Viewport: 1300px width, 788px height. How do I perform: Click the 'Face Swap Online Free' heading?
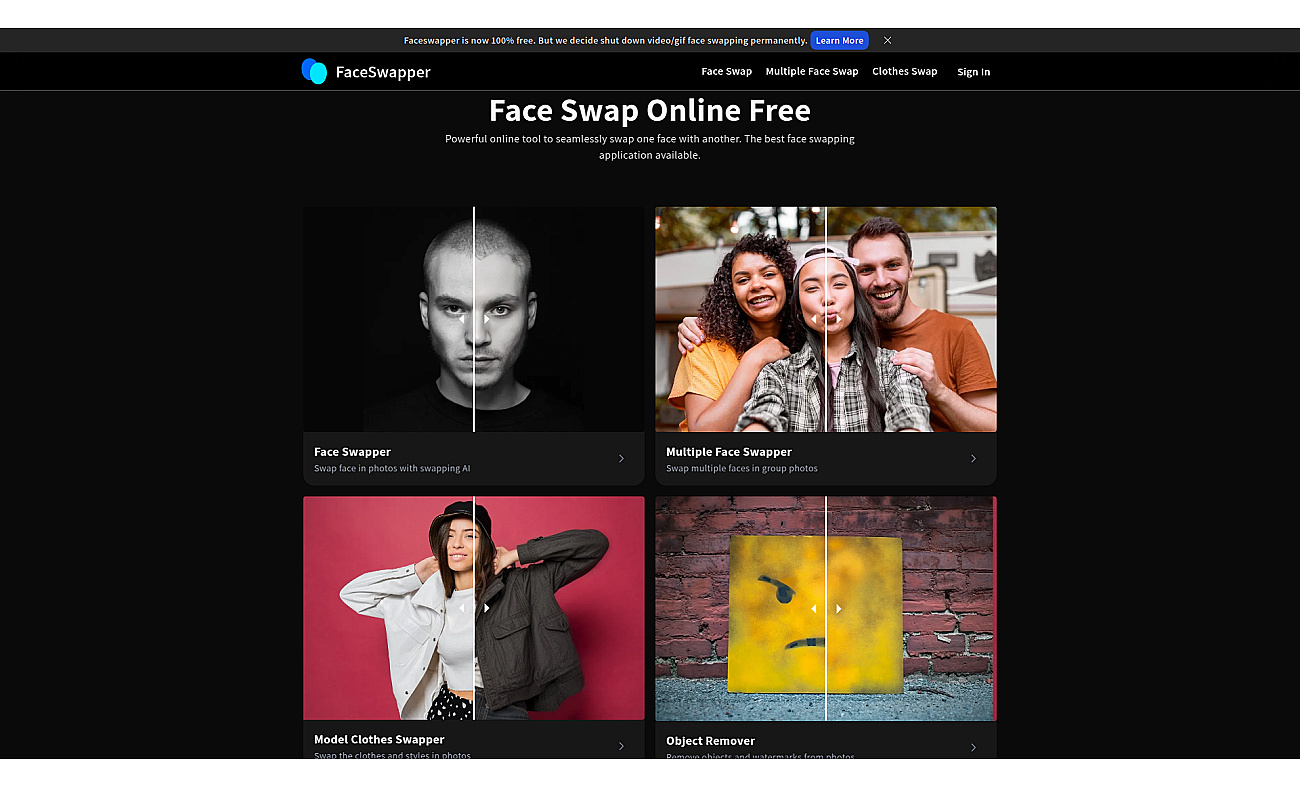point(650,110)
